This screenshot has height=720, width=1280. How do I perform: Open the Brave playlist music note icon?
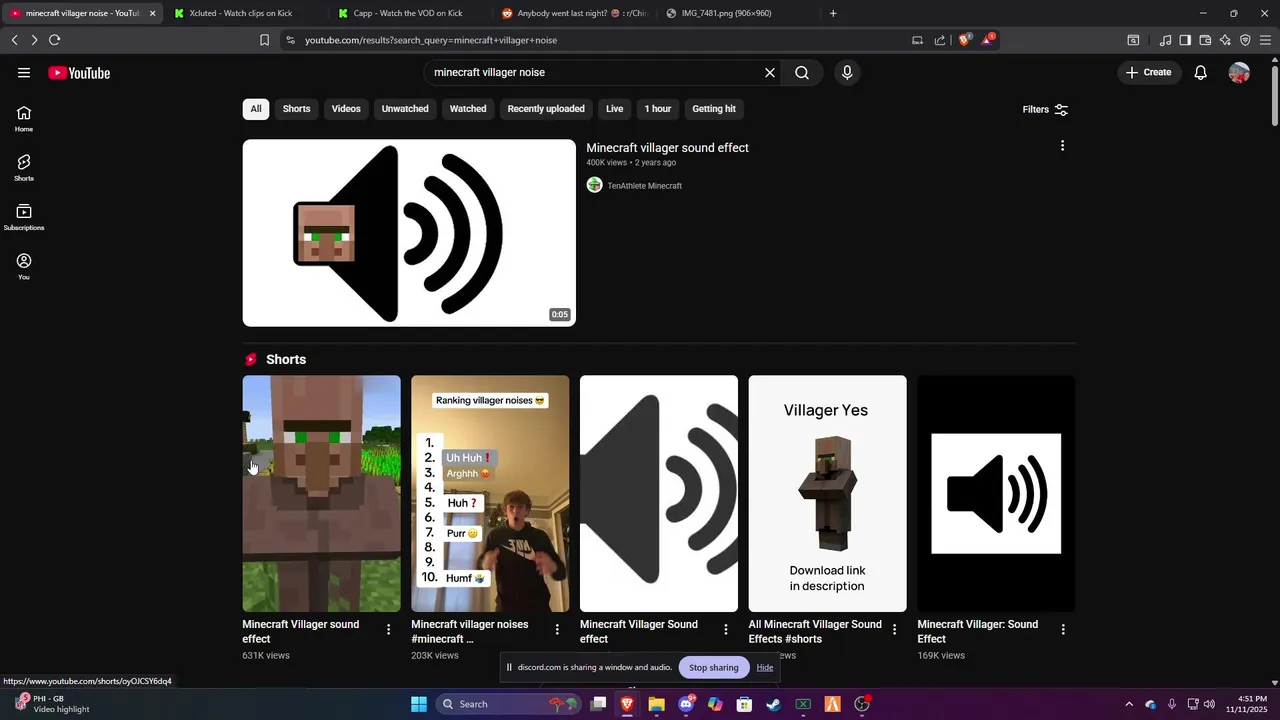point(1165,40)
